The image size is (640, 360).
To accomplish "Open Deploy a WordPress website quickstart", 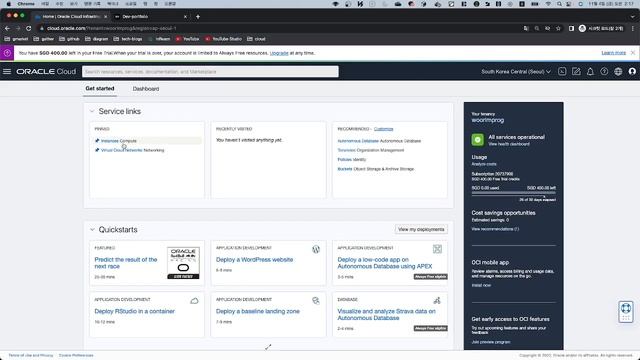I will [x=254, y=260].
